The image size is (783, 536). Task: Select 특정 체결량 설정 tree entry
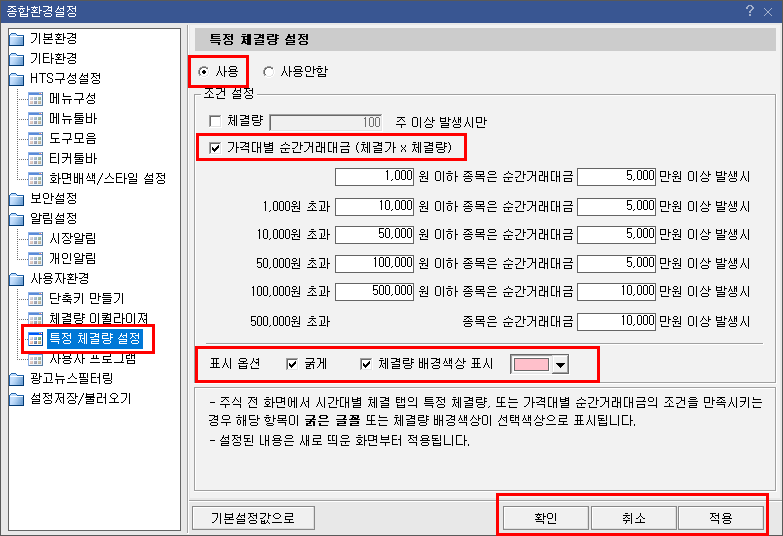pos(95,339)
